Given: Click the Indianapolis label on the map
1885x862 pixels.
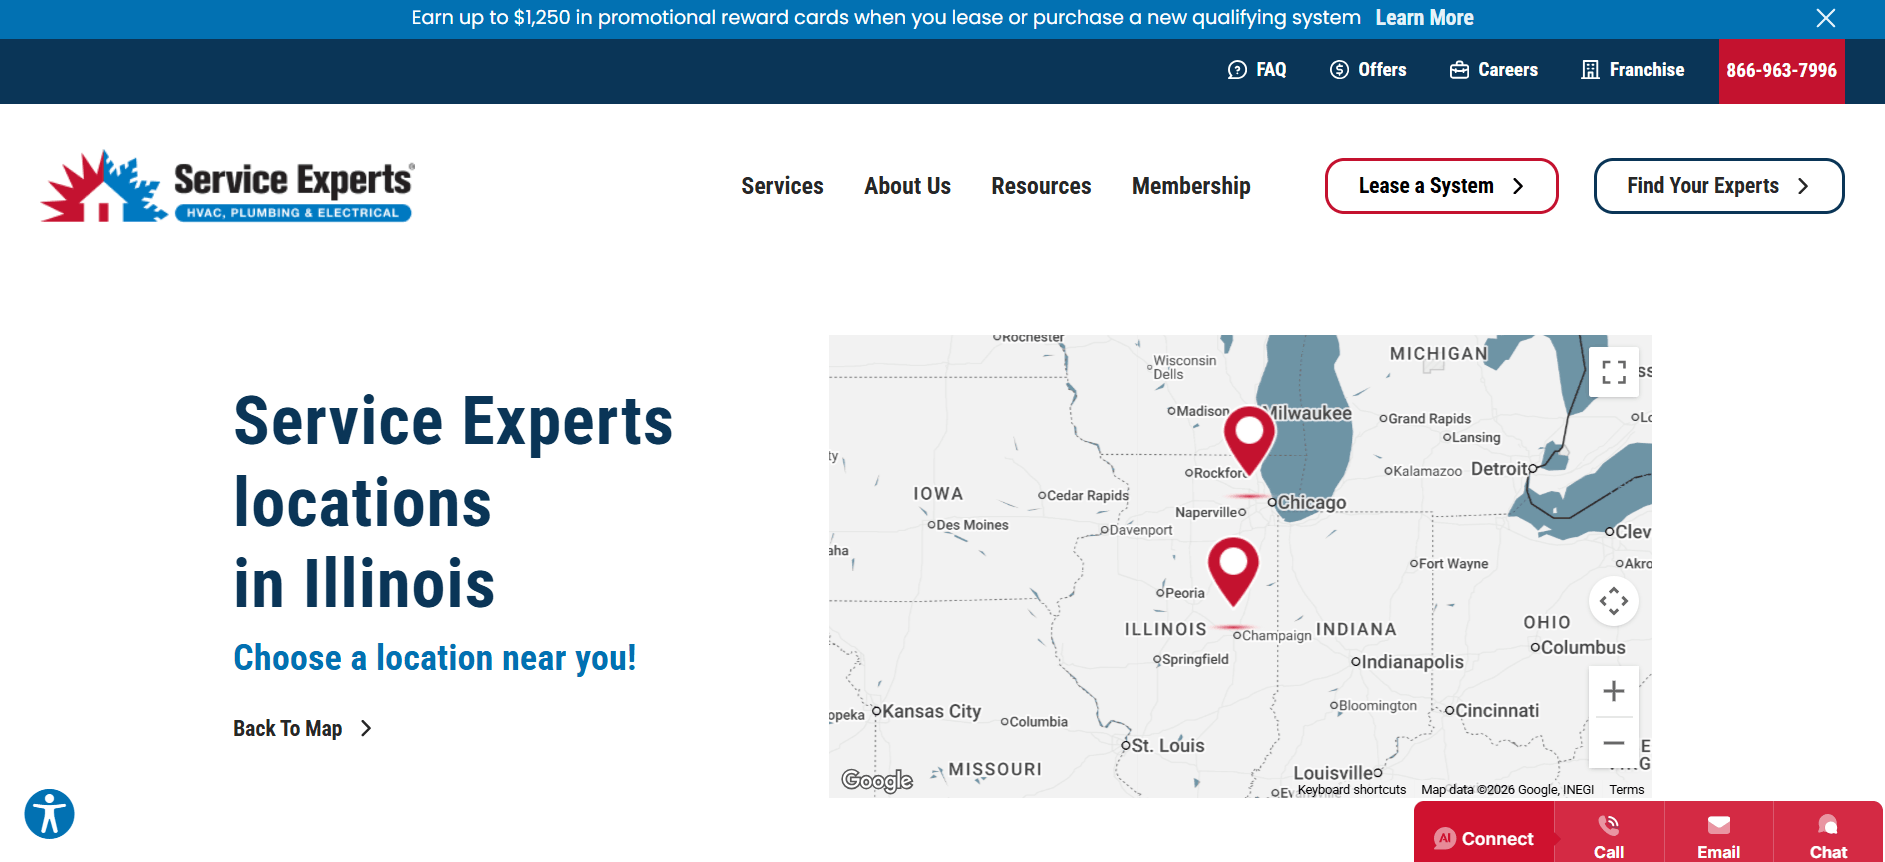Looking at the screenshot, I should 1411,662.
